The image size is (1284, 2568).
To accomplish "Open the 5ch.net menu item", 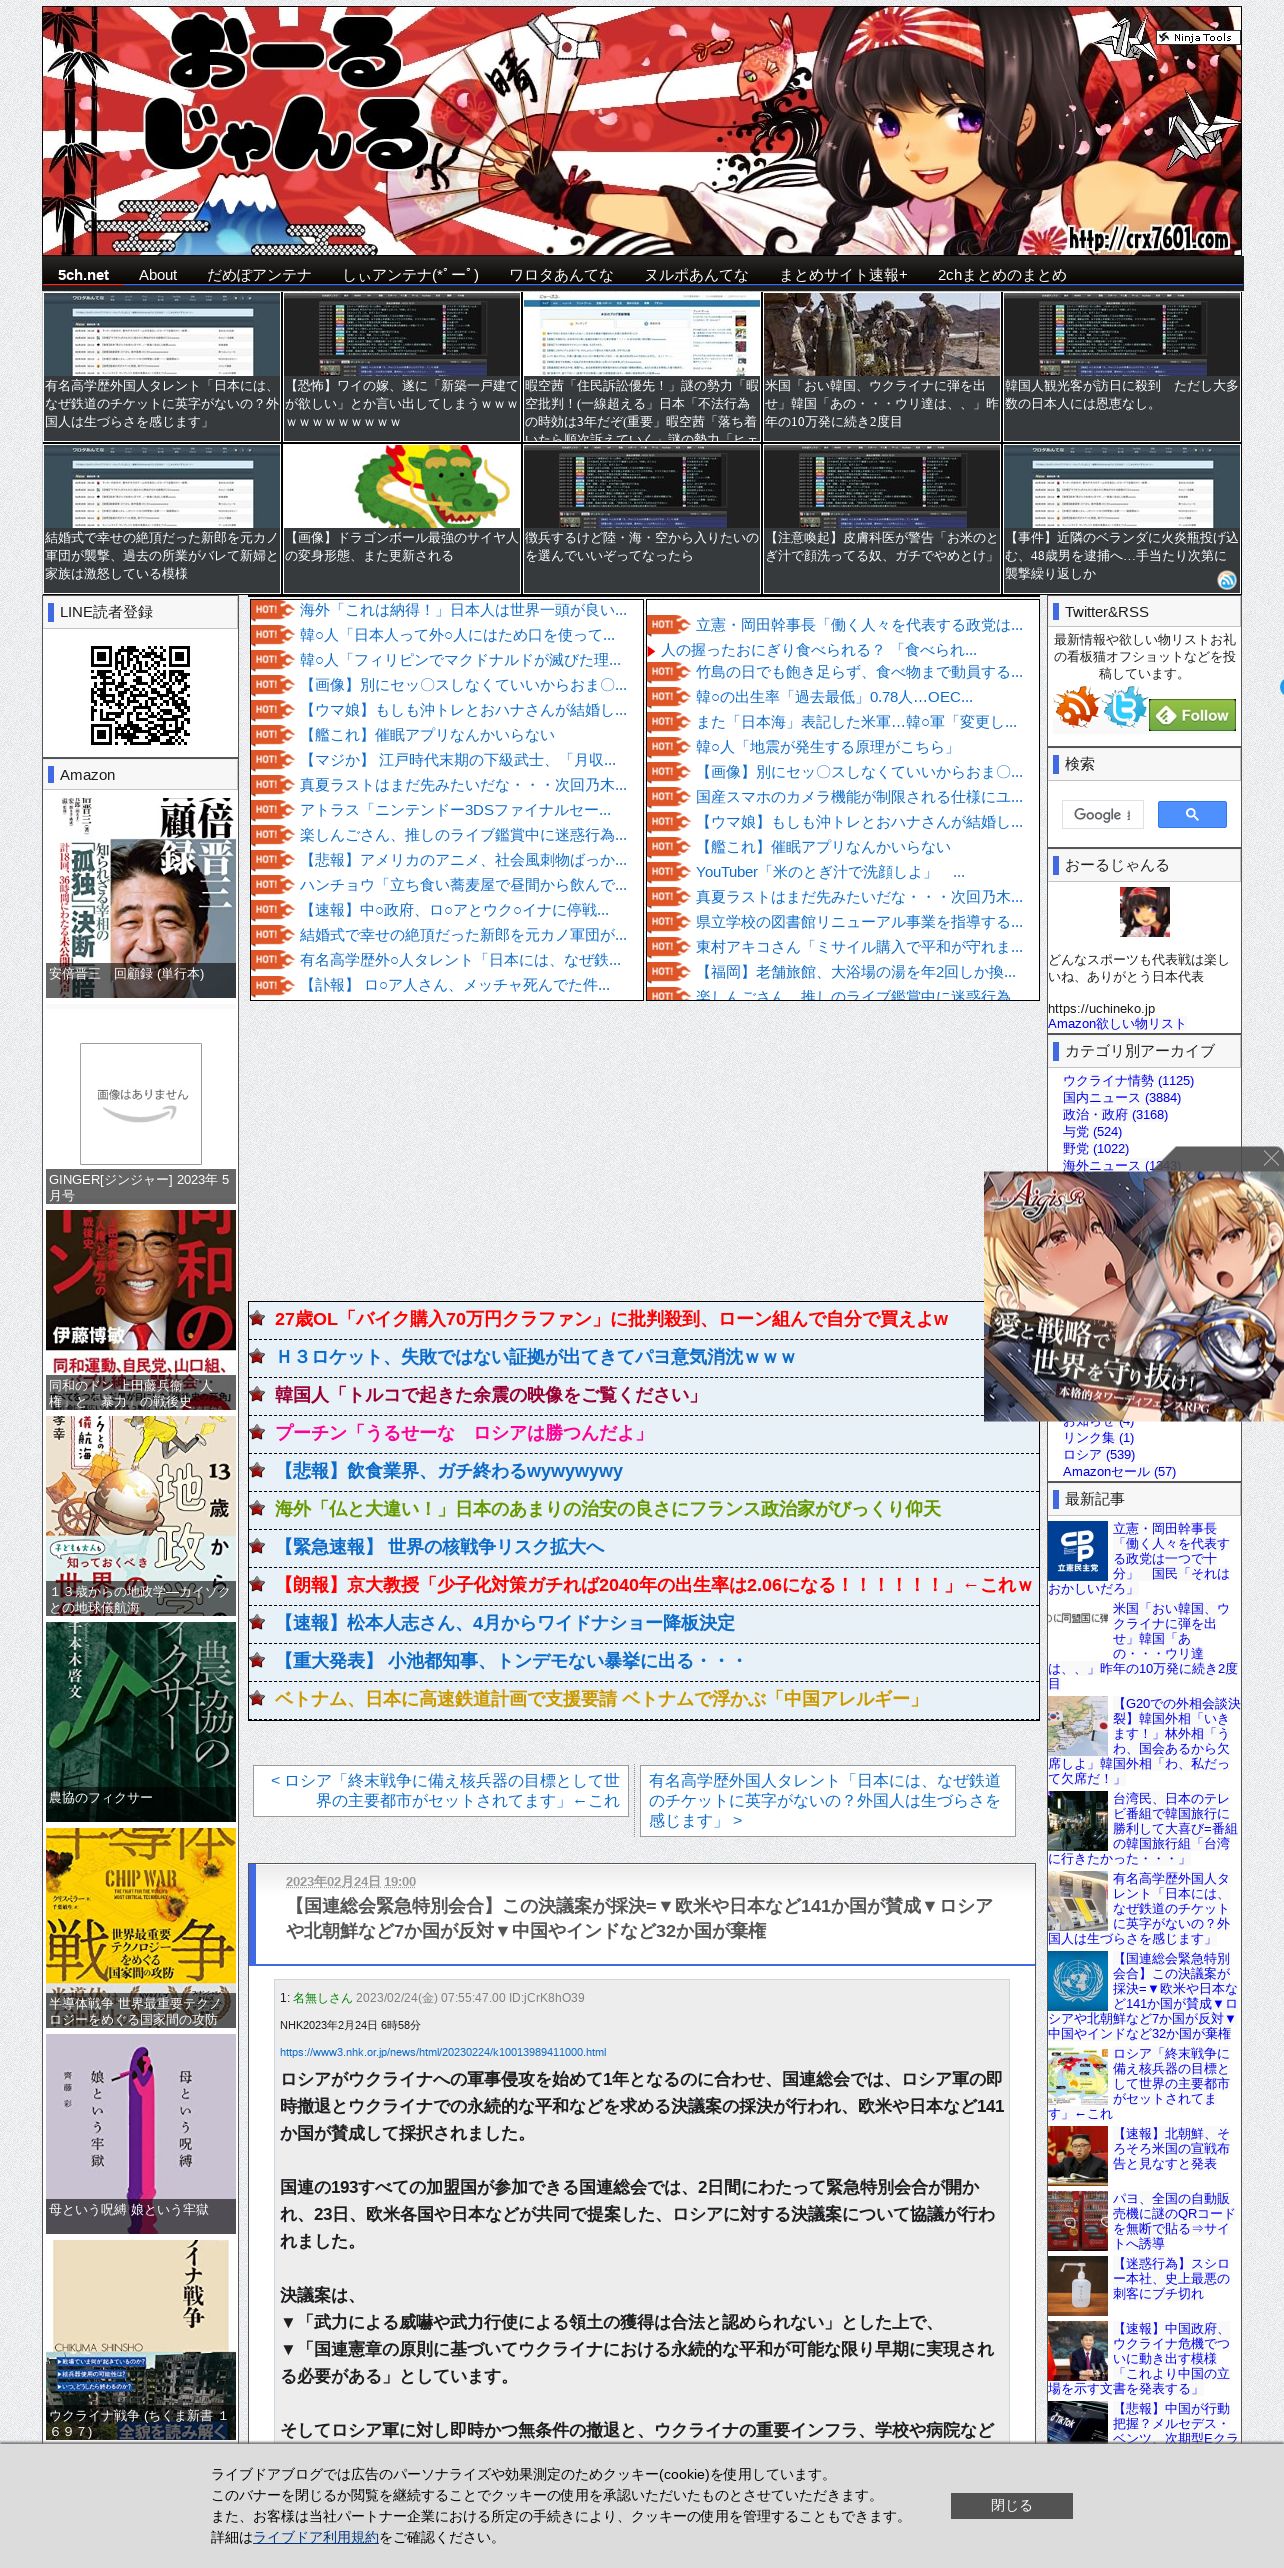I will 83,275.
